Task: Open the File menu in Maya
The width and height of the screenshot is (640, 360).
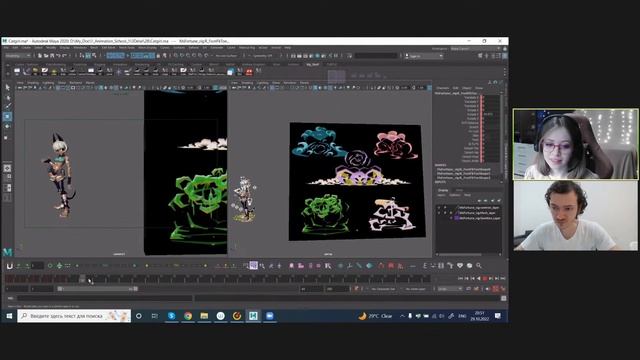Action: 6,48
